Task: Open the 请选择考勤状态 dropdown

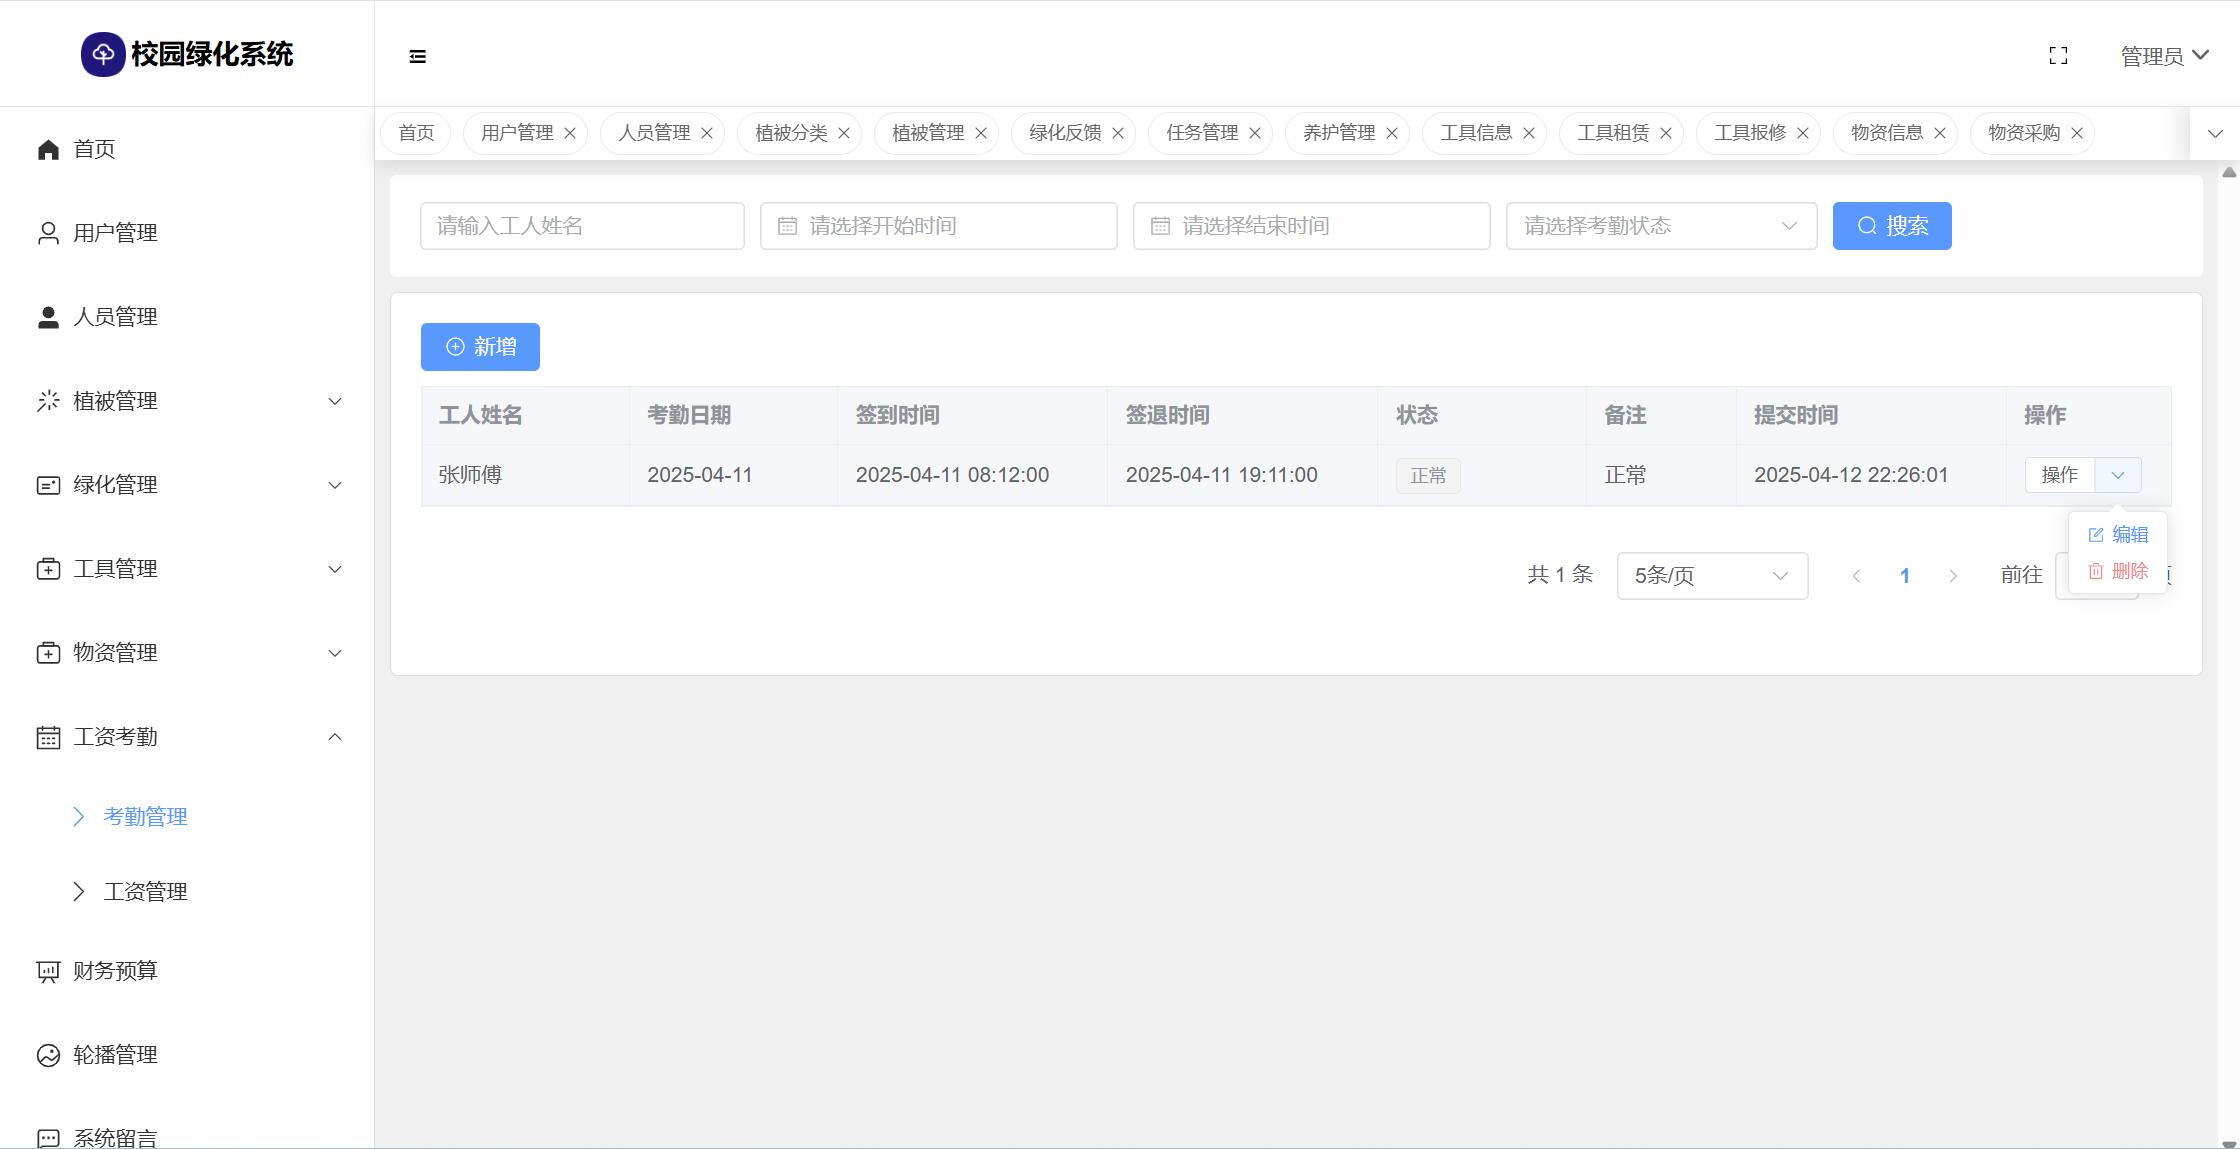Action: tap(1661, 226)
